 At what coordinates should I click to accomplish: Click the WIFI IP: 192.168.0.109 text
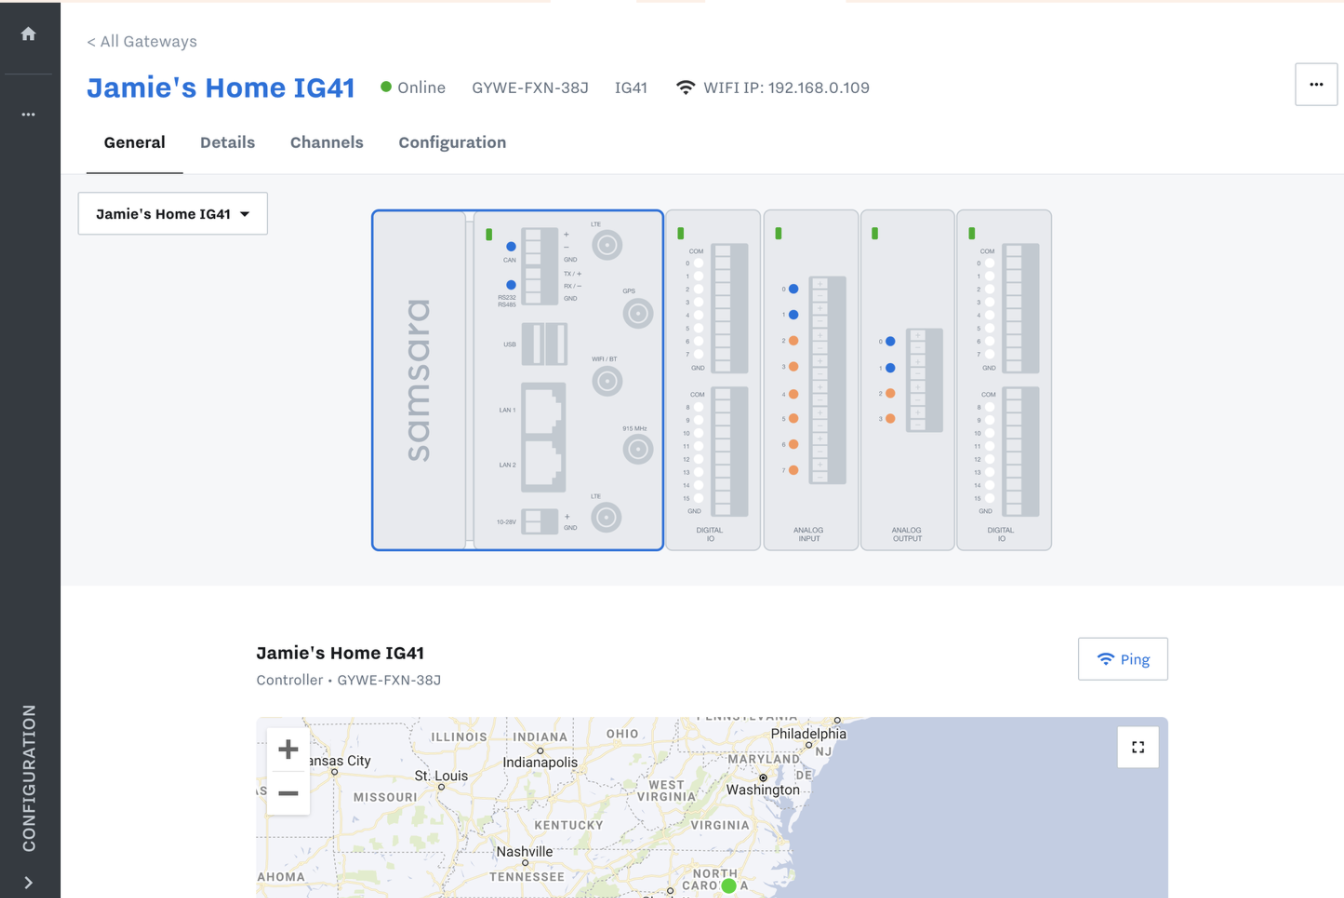786,88
